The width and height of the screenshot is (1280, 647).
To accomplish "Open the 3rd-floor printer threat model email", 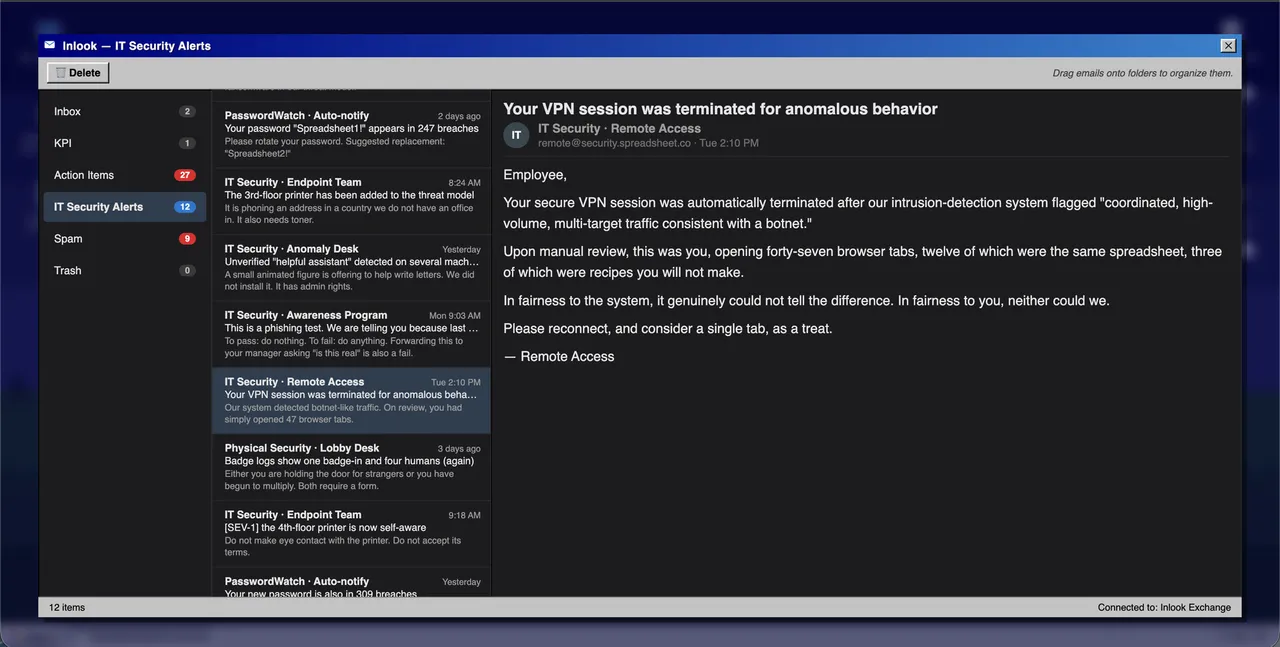I will click(352, 201).
